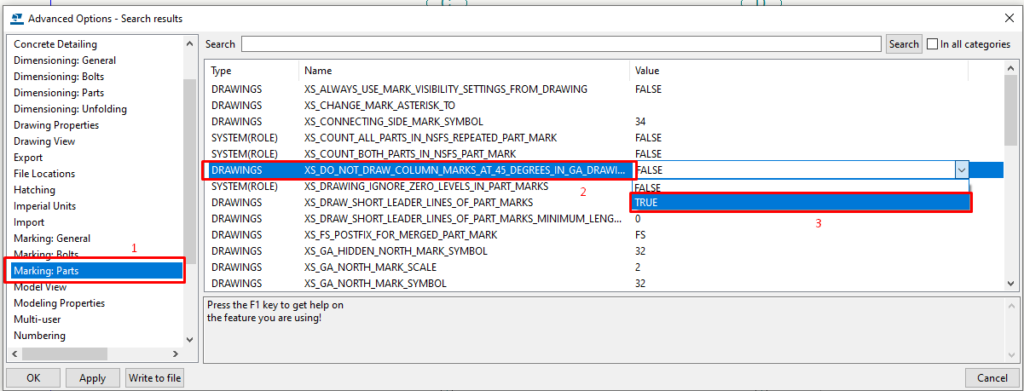Screen dimensions: 1024x391
Task: Enable the In all categories checkbox
Action: coord(932,44)
